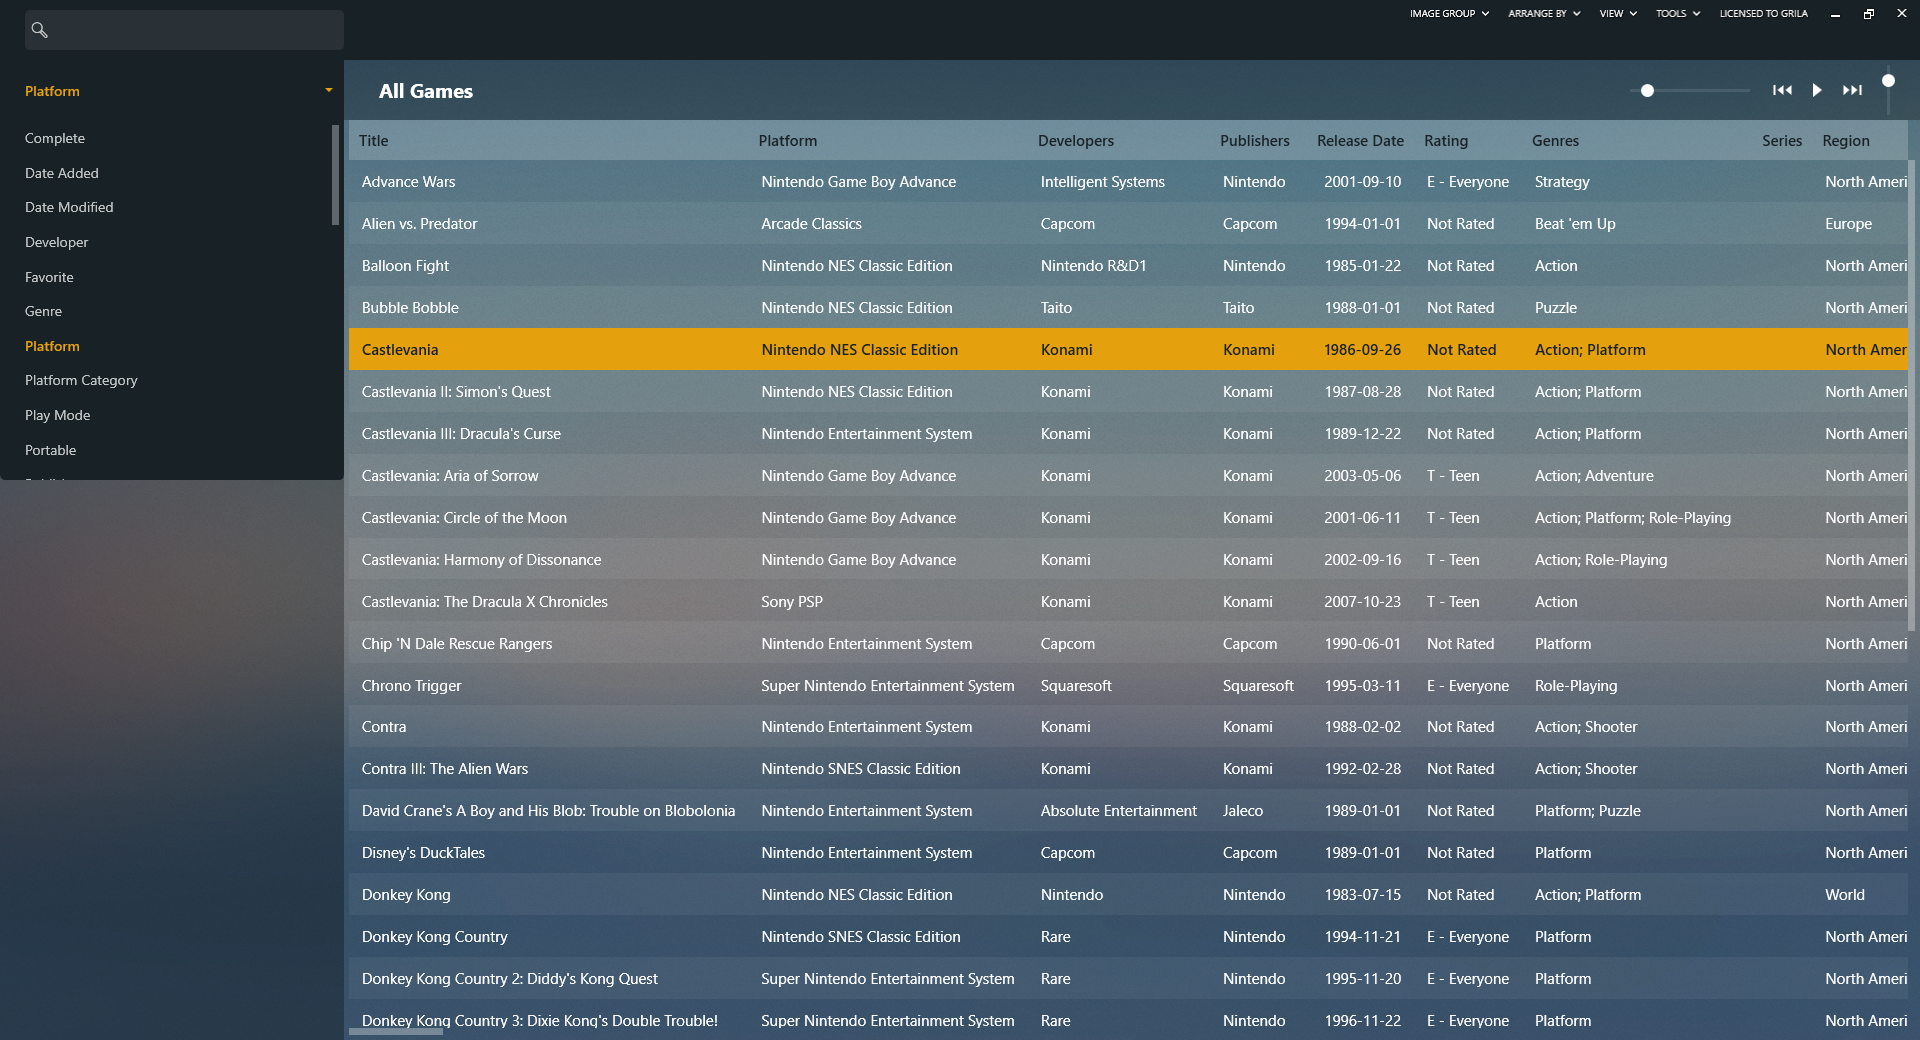This screenshot has width=1920, height=1040.
Task: Select Castlevania: The Dracula X Chronicles
Action: click(x=485, y=602)
